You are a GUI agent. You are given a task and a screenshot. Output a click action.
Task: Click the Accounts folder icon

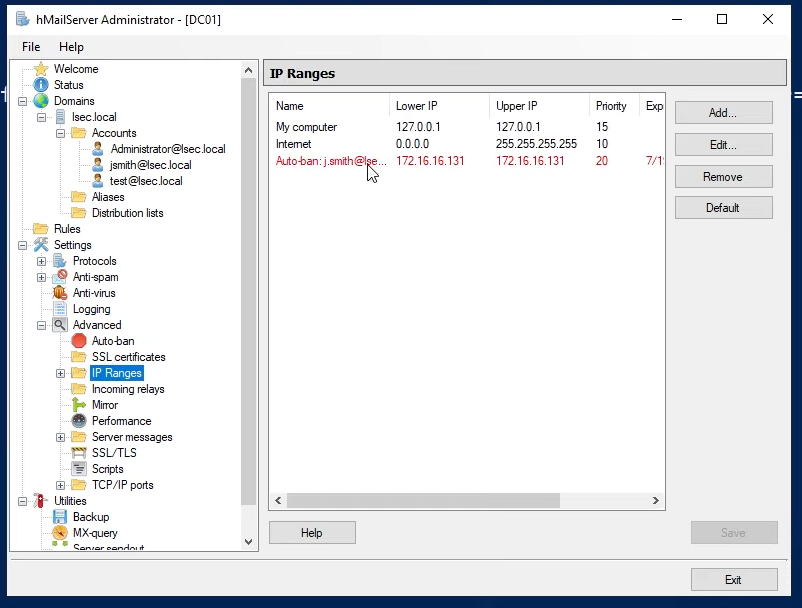[x=78, y=133]
